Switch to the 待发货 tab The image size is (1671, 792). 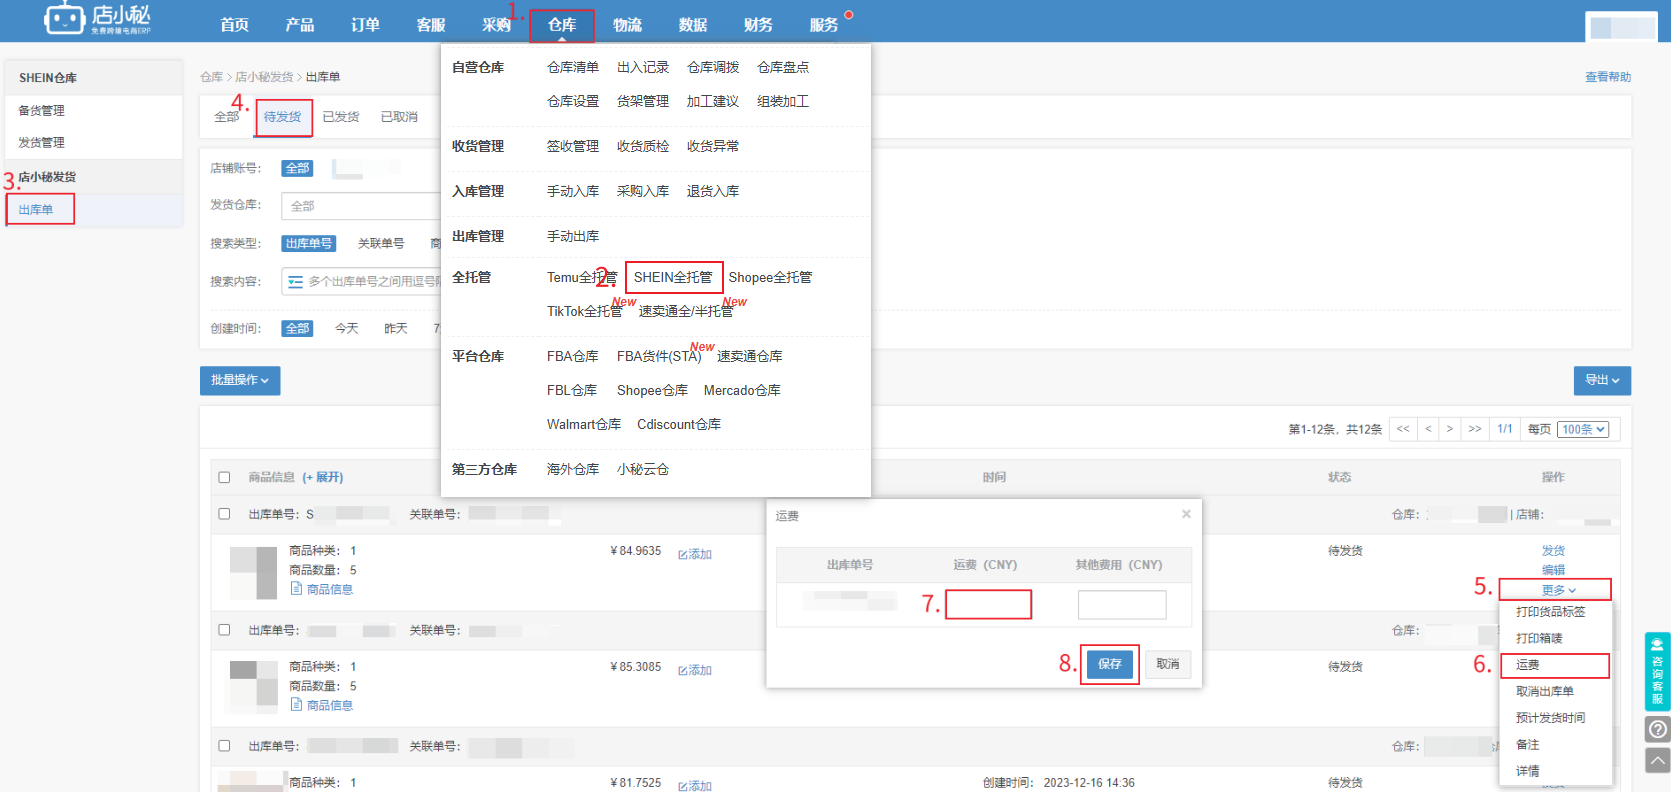coord(283,117)
